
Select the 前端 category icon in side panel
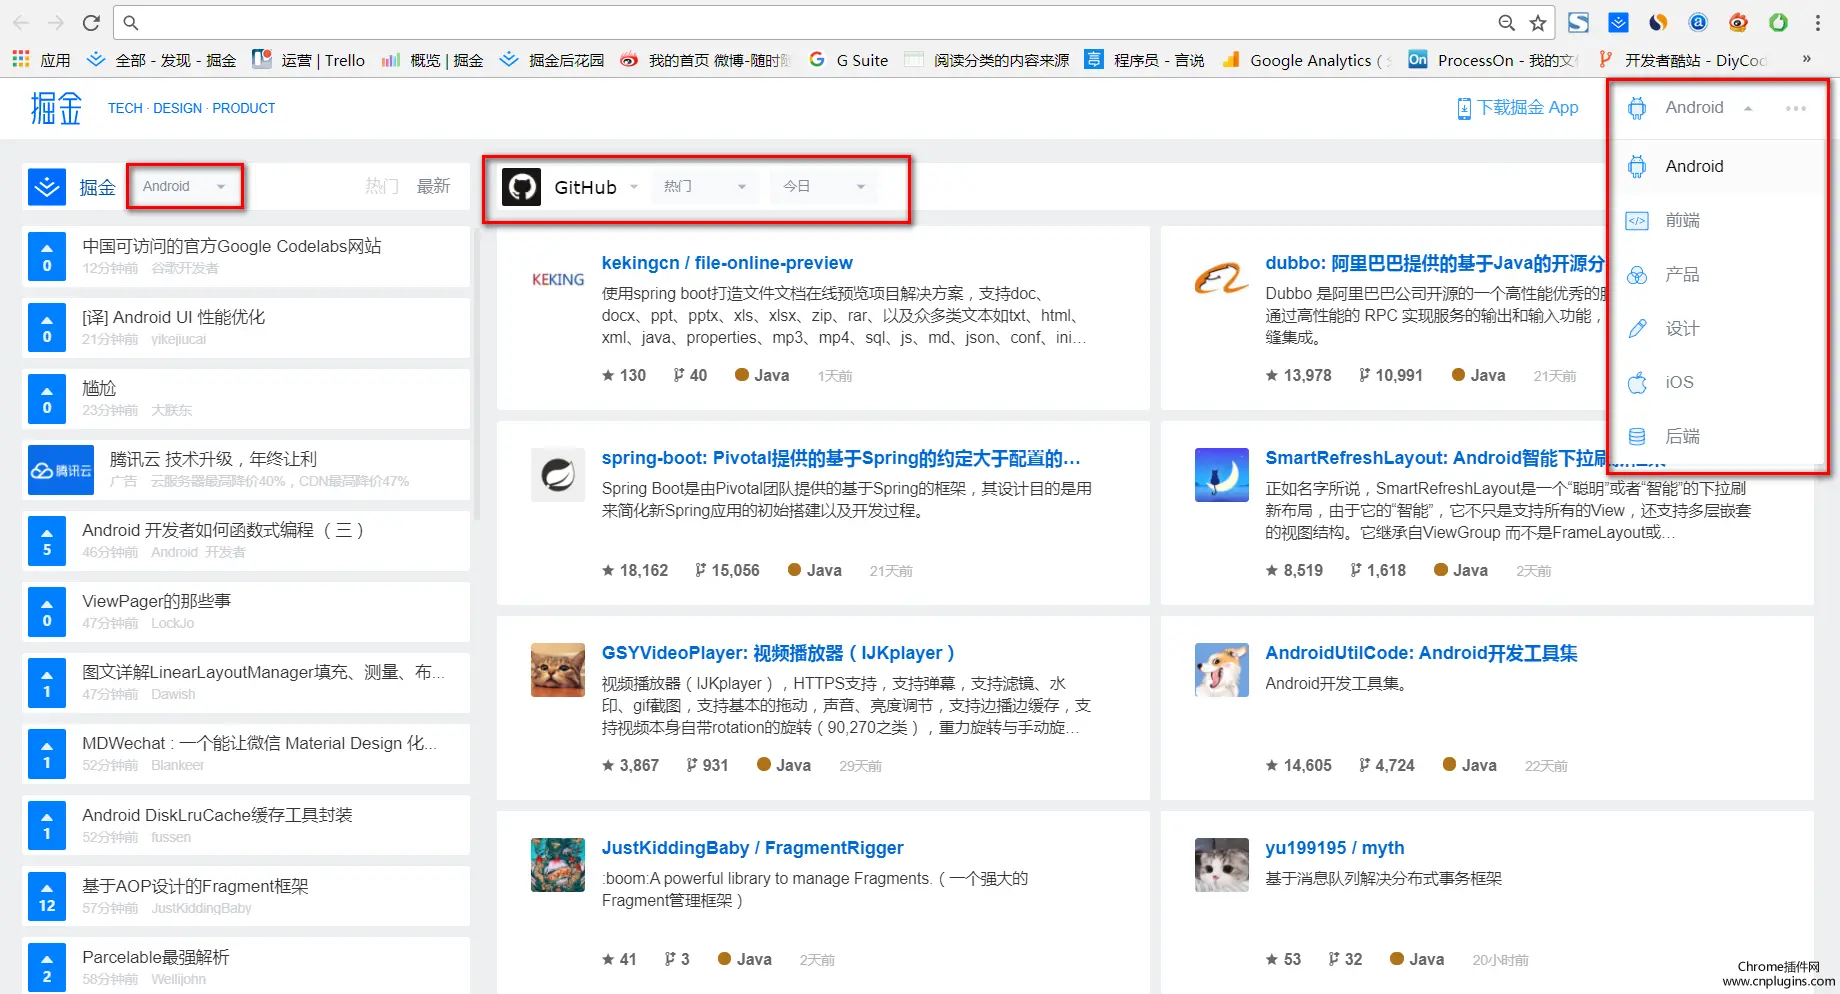[x=1638, y=220]
